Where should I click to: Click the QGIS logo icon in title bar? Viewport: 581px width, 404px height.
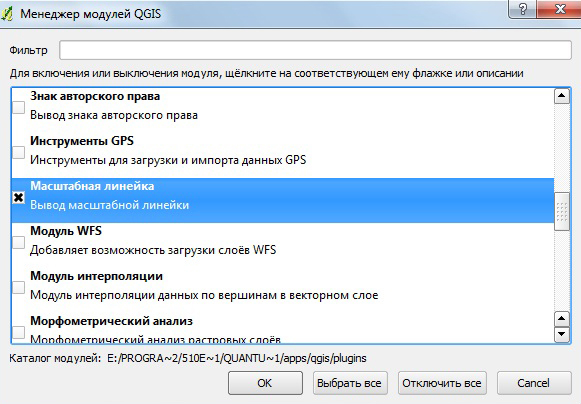7,14
